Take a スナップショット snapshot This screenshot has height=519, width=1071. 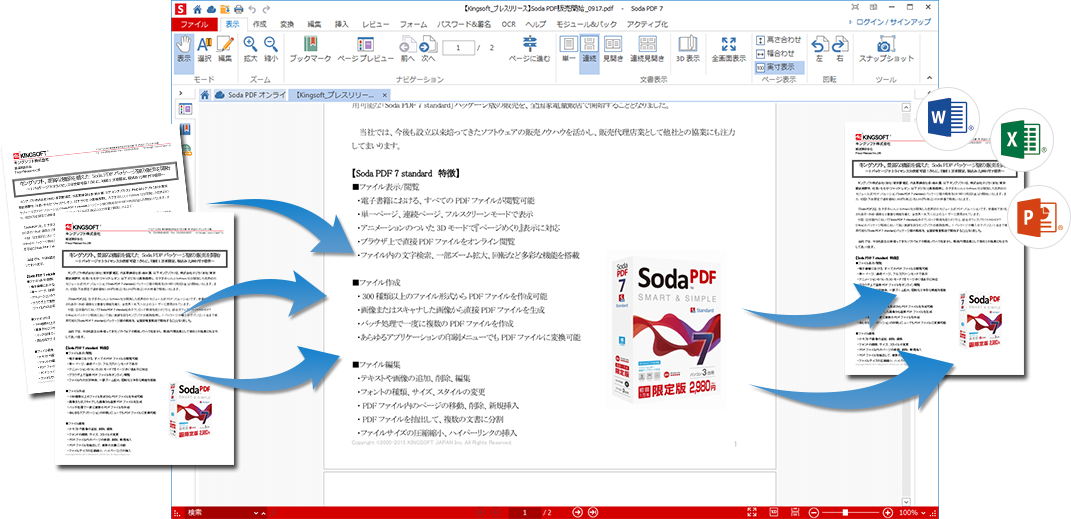(x=886, y=49)
